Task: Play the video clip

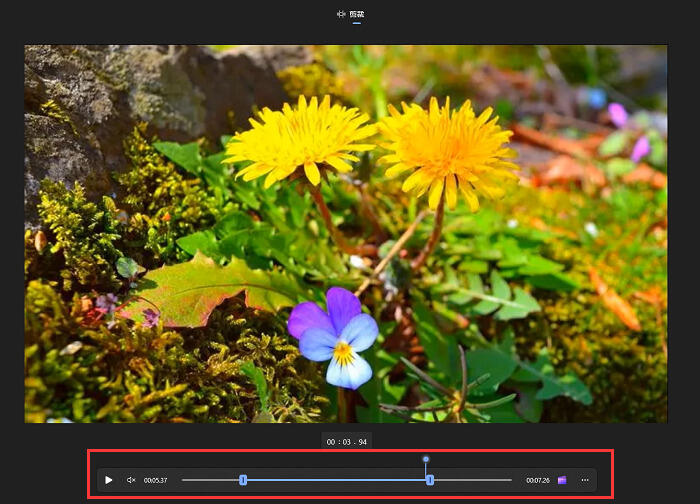Action: pyautogui.click(x=108, y=480)
